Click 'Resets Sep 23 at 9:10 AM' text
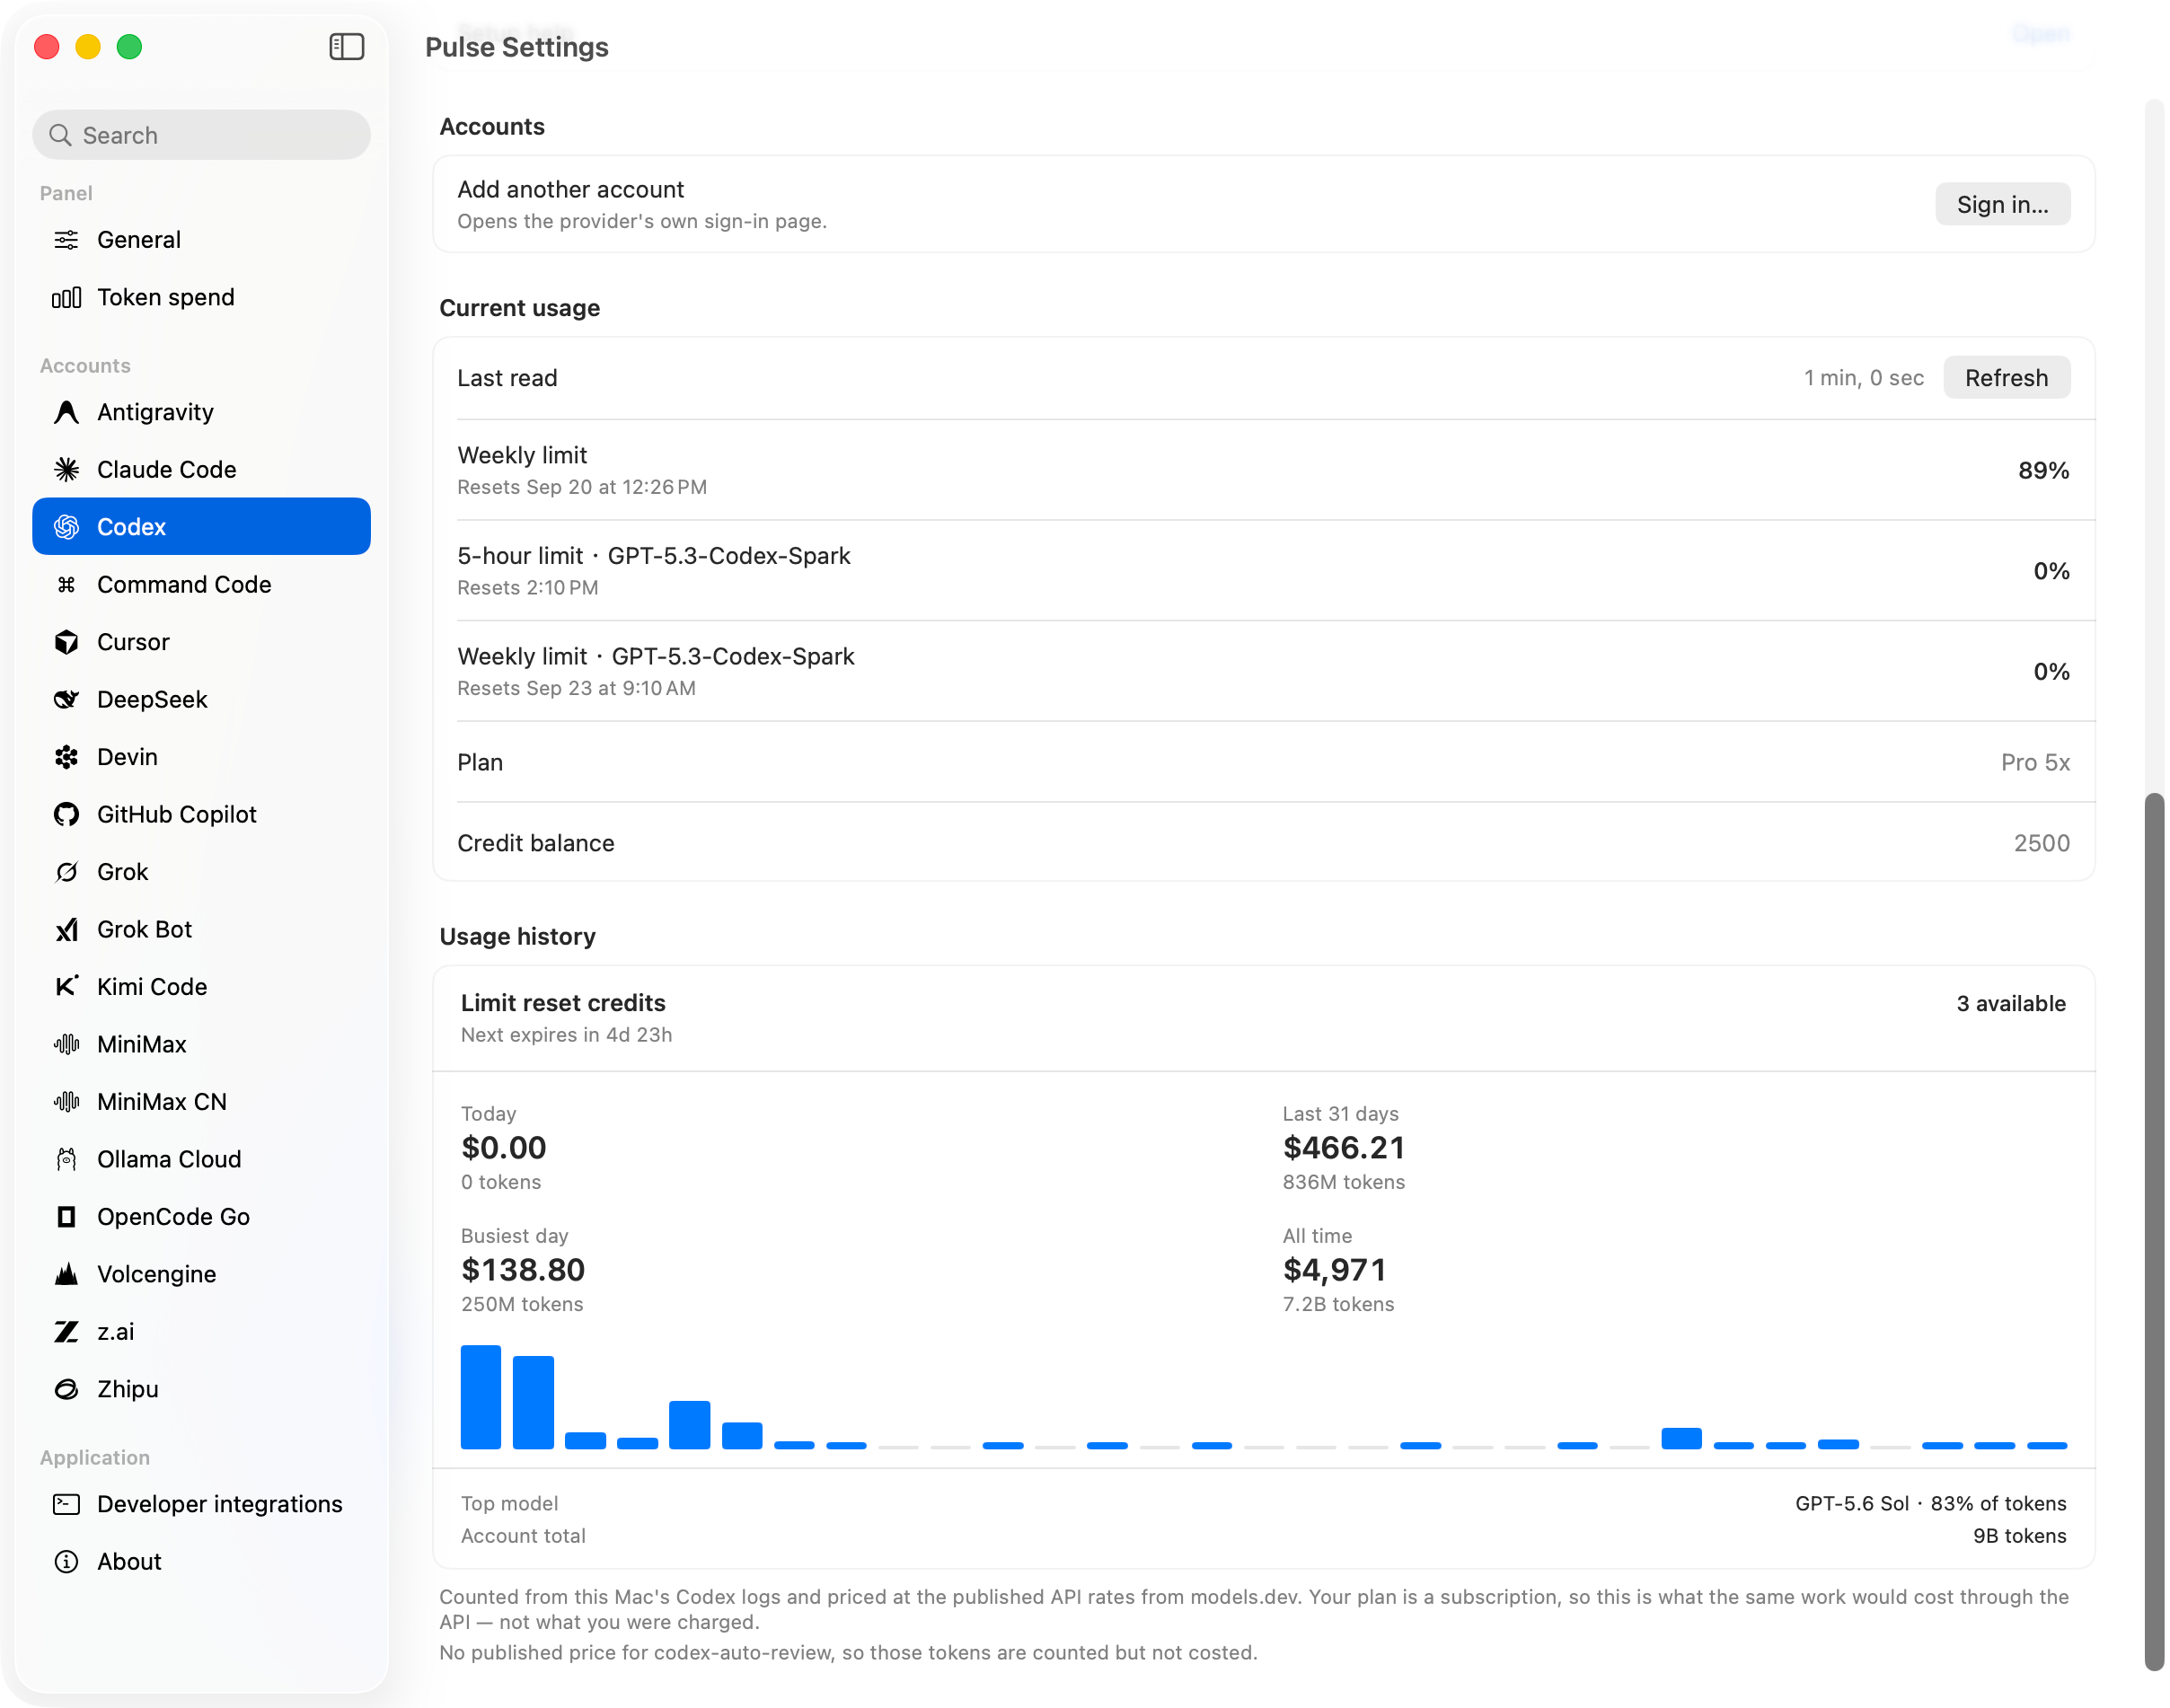Screen dimensions: 2170x1708 tap(576, 688)
